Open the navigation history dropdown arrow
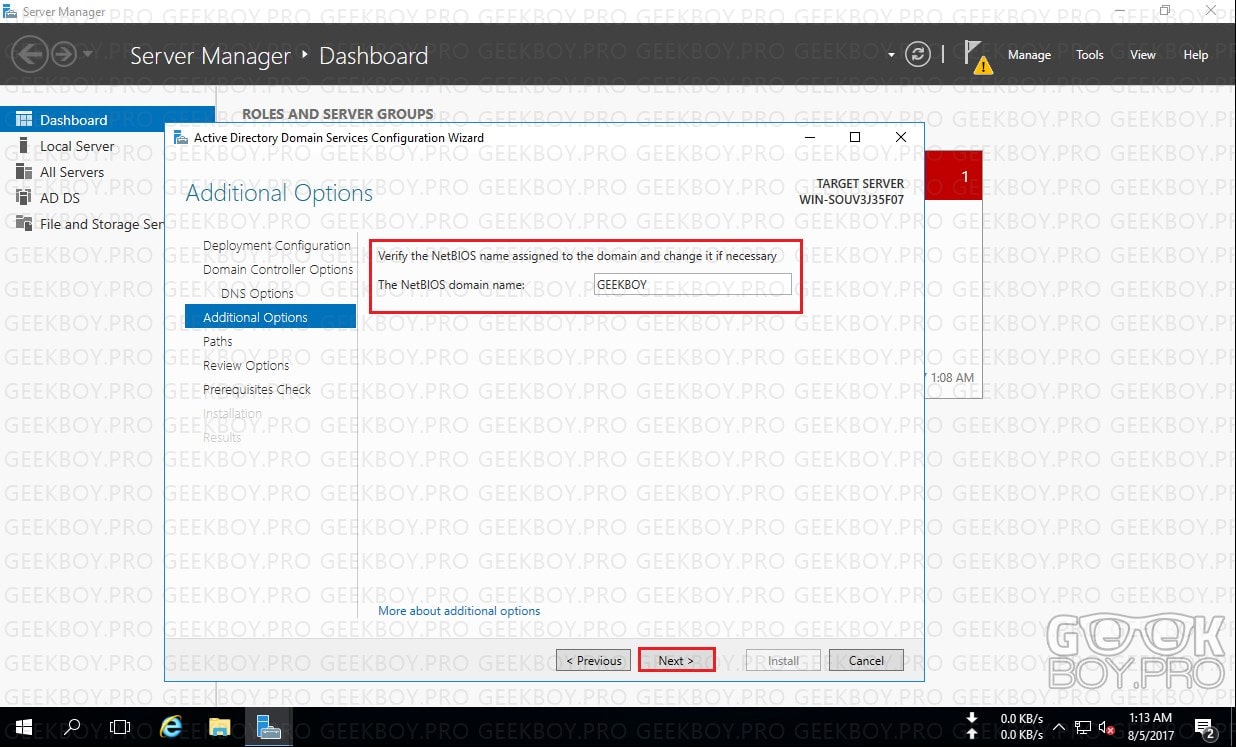Screen dimensions: 1236x747 coord(87,55)
